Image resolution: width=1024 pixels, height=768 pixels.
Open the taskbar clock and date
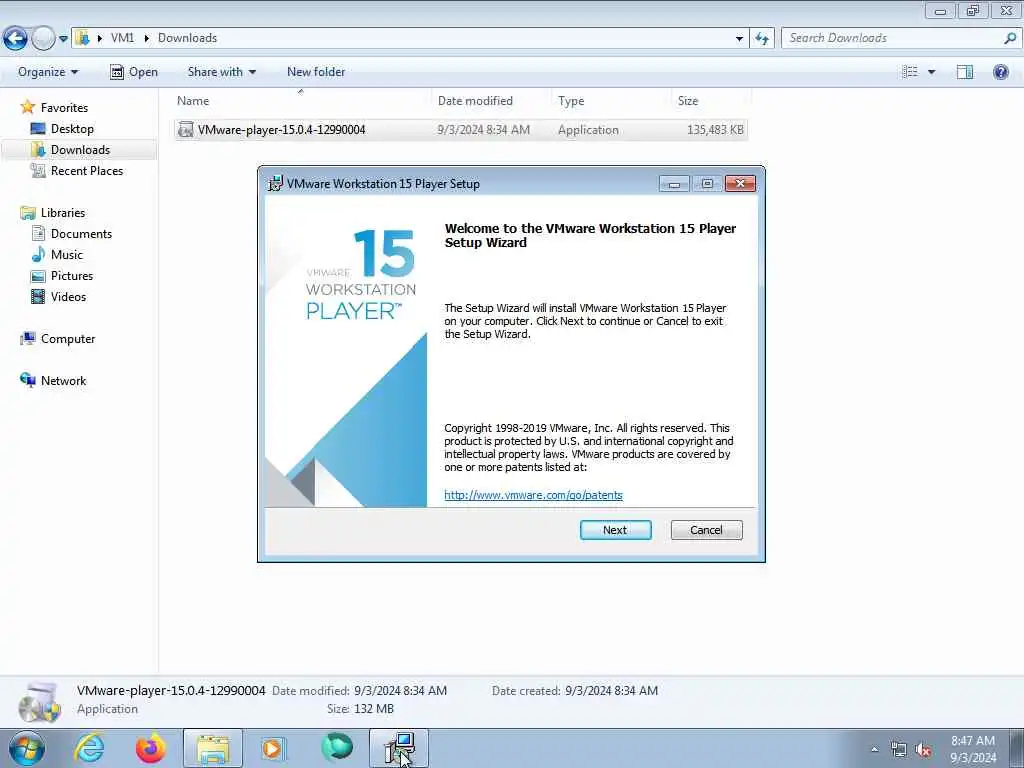(x=972, y=749)
